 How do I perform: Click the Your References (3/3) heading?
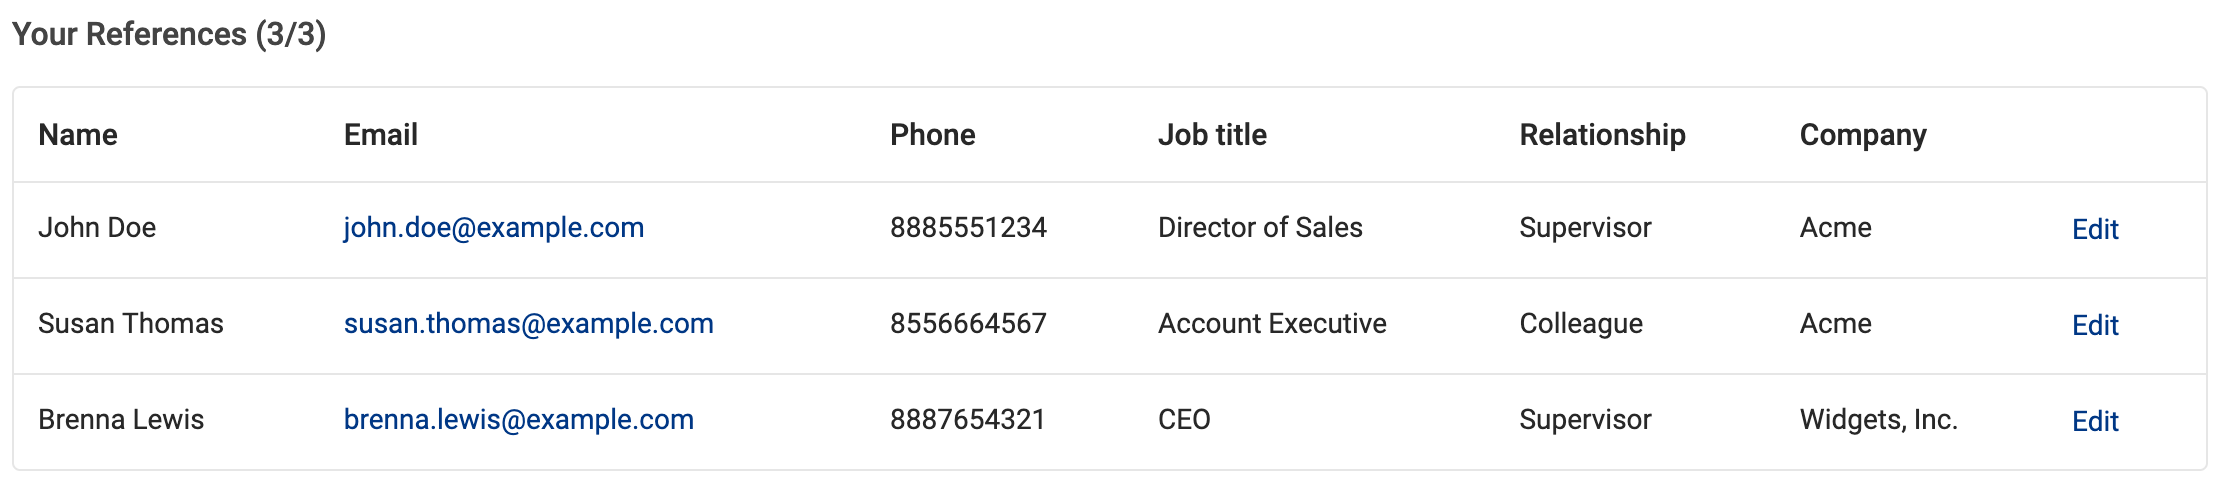tap(169, 34)
